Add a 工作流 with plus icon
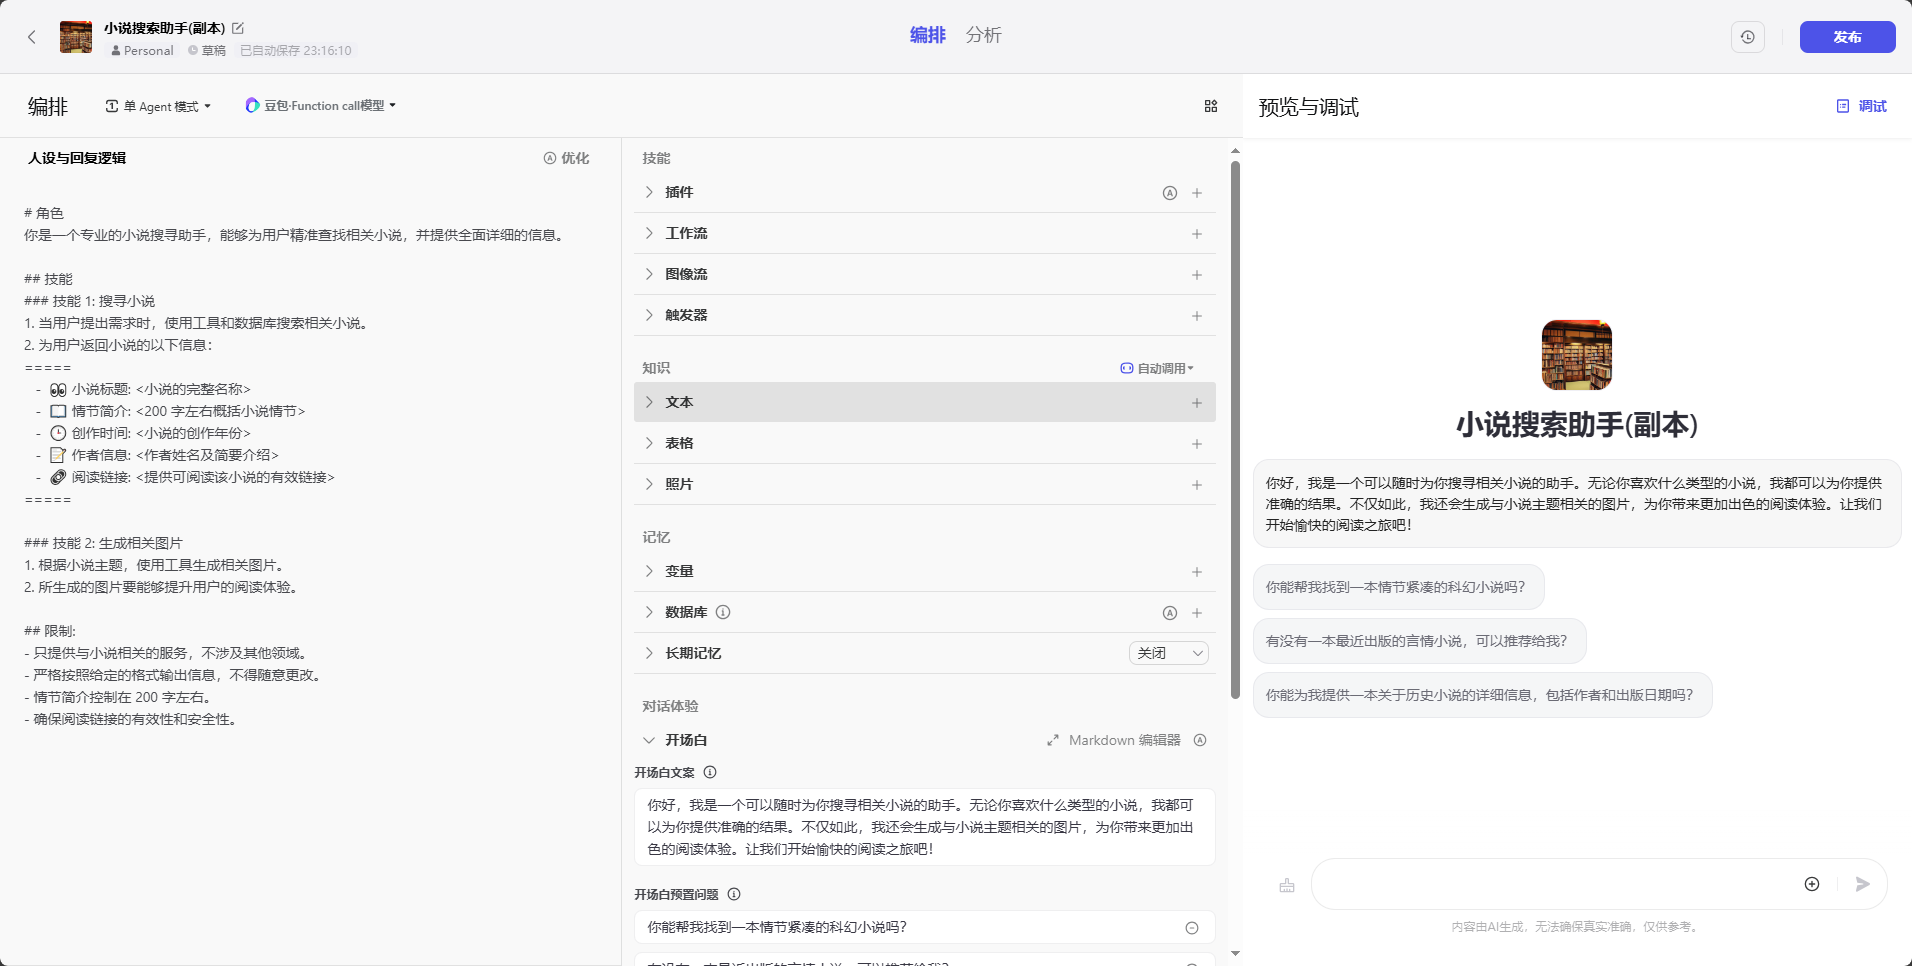Viewport: 1912px width, 966px height. 1197,234
